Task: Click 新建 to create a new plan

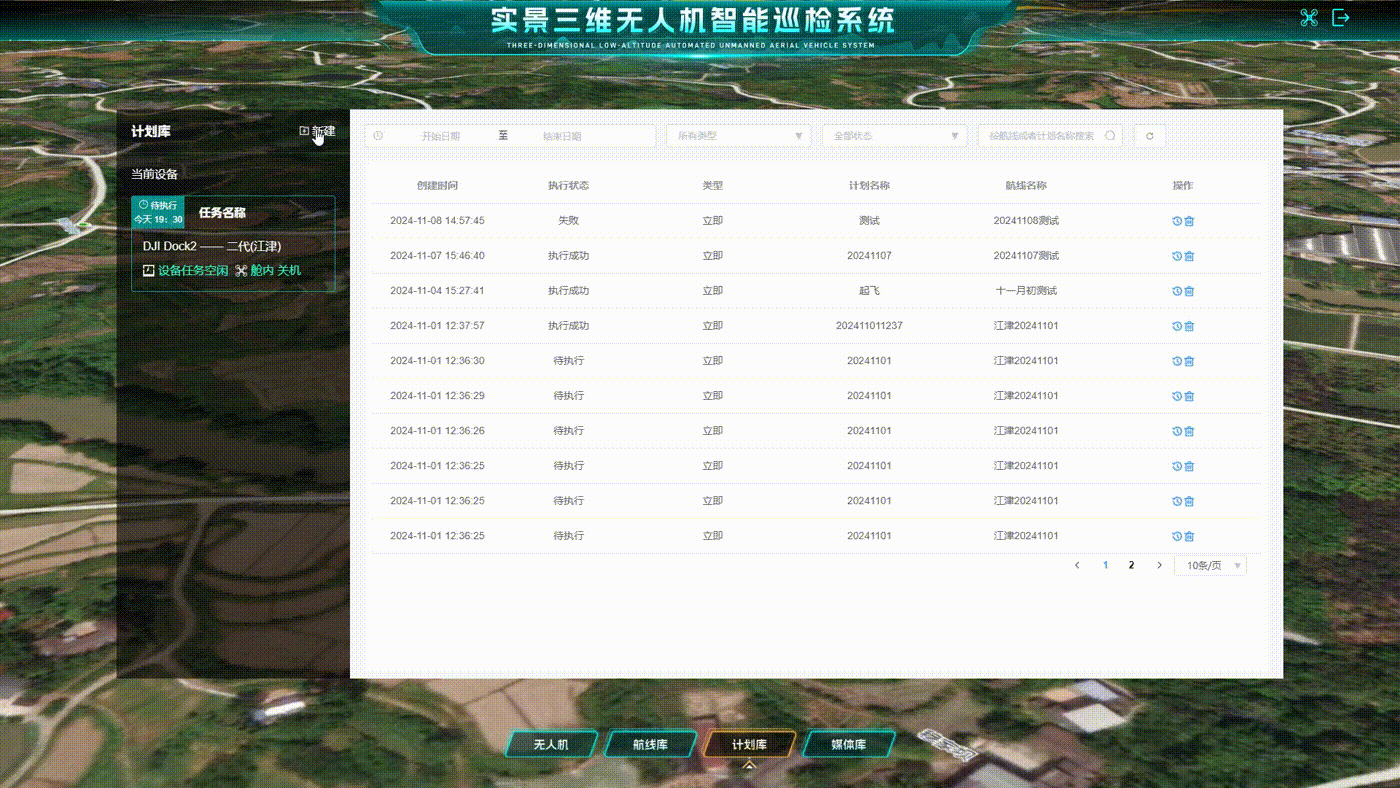Action: [x=317, y=131]
